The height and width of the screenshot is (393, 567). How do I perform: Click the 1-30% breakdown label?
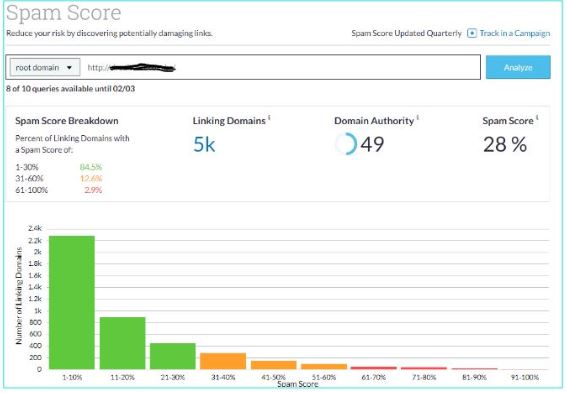pyautogui.click(x=27, y=167)
